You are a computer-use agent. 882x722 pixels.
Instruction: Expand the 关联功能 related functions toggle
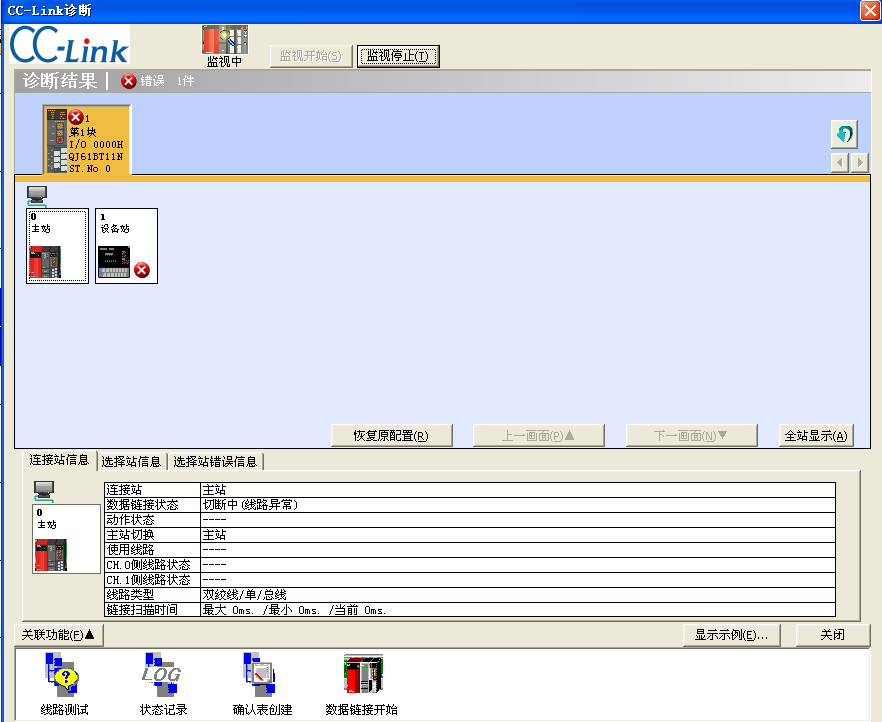59,634
